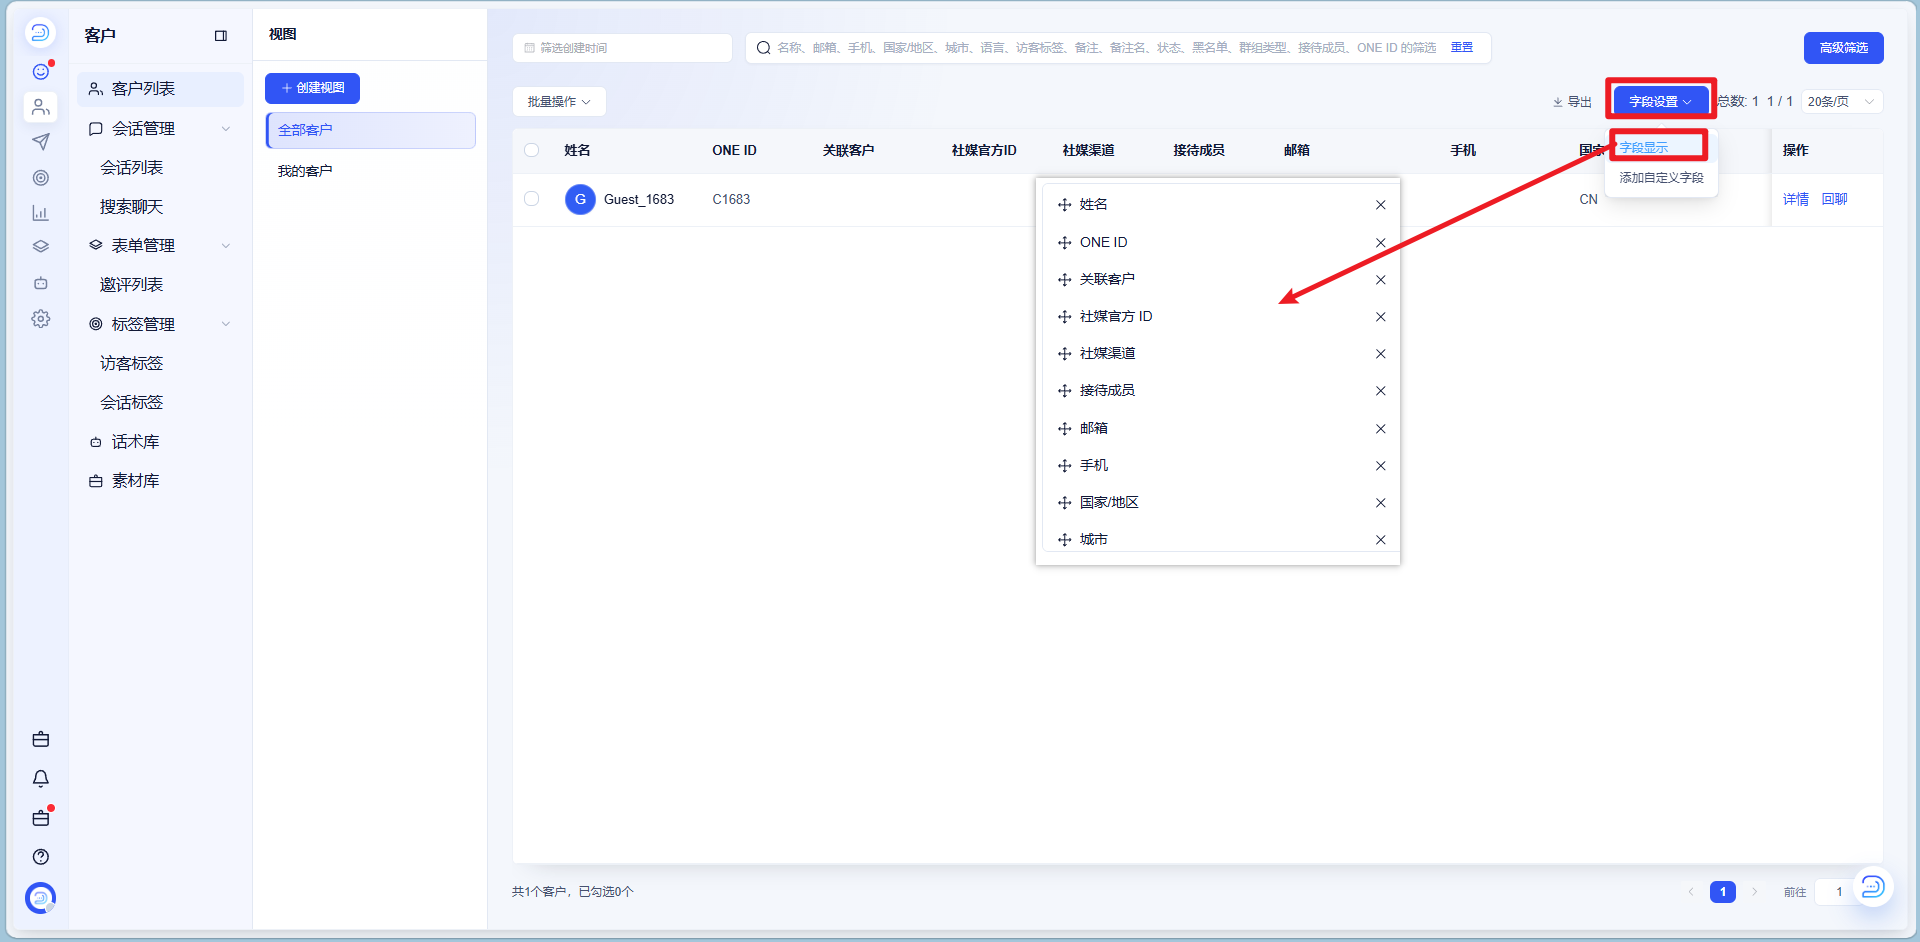Open the notification bell icon
1920x942 pixels.
click(41, 778)
